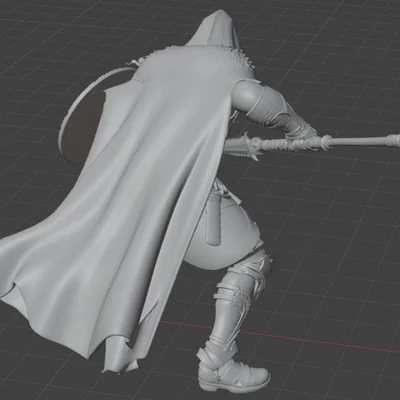Viewport: 400px width, 400px height.
Task: Click the armored shin greave on the leg
Action: coord(233,303)
